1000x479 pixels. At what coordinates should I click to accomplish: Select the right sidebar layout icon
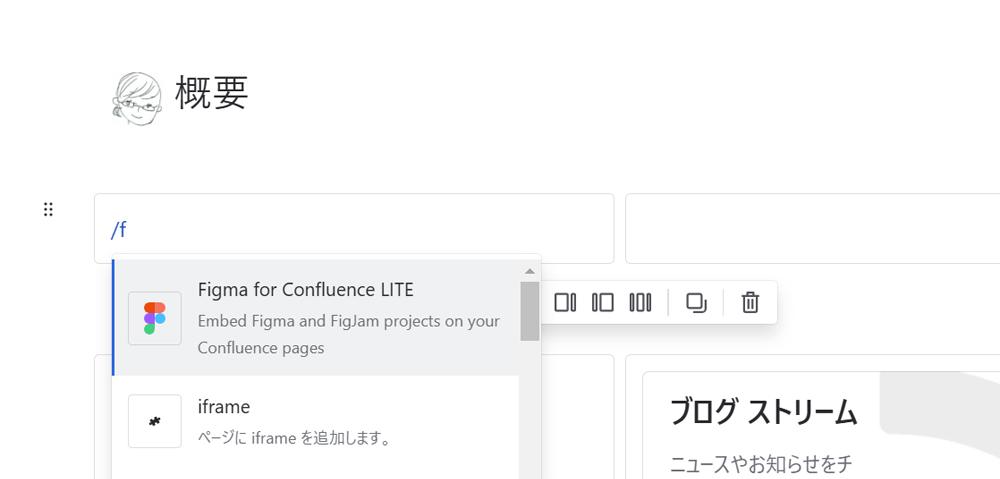pyautogui.click(x=565, y=302)
